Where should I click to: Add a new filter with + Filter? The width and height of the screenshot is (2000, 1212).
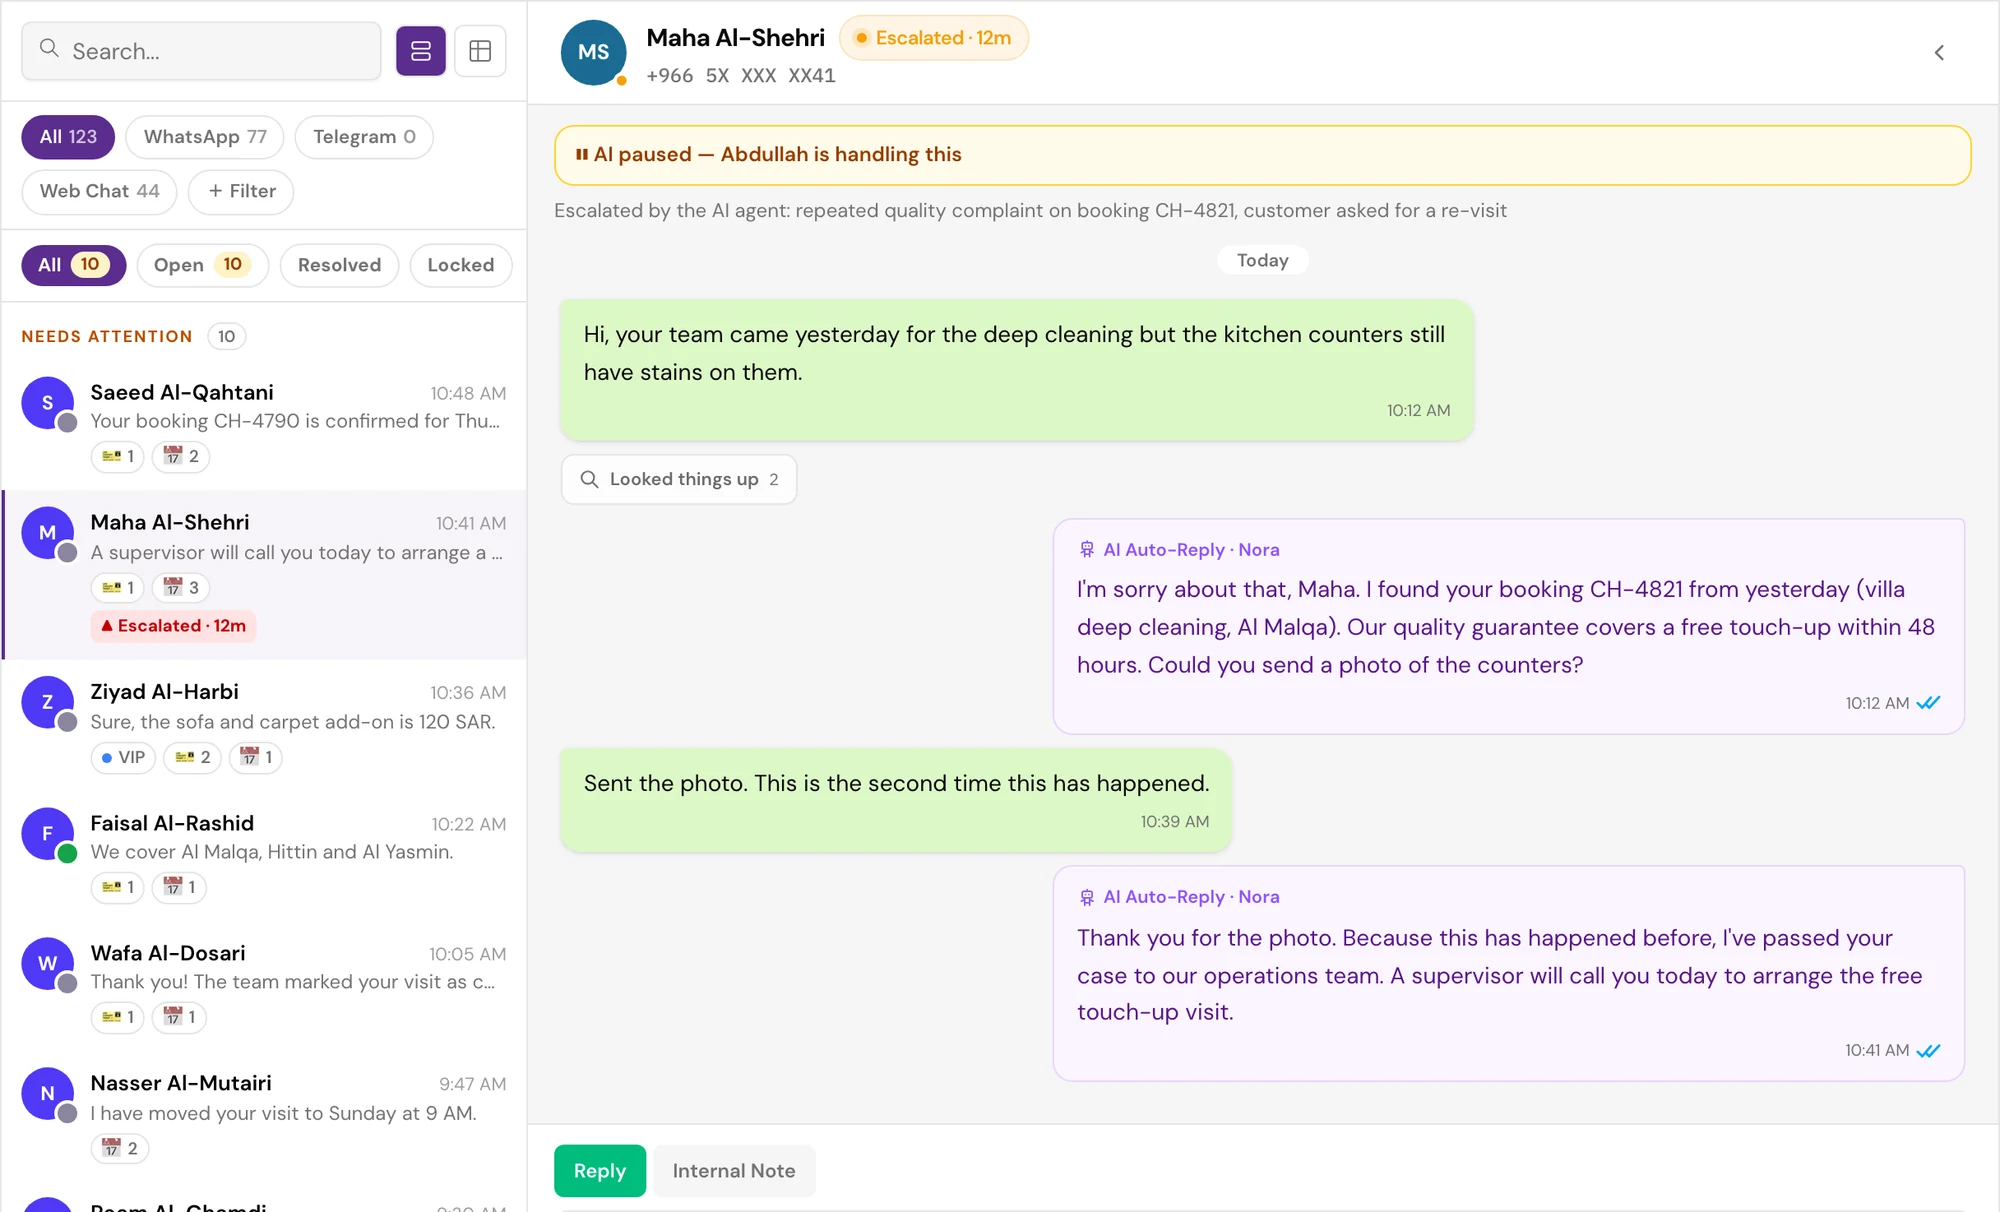[x=241, y=191]
